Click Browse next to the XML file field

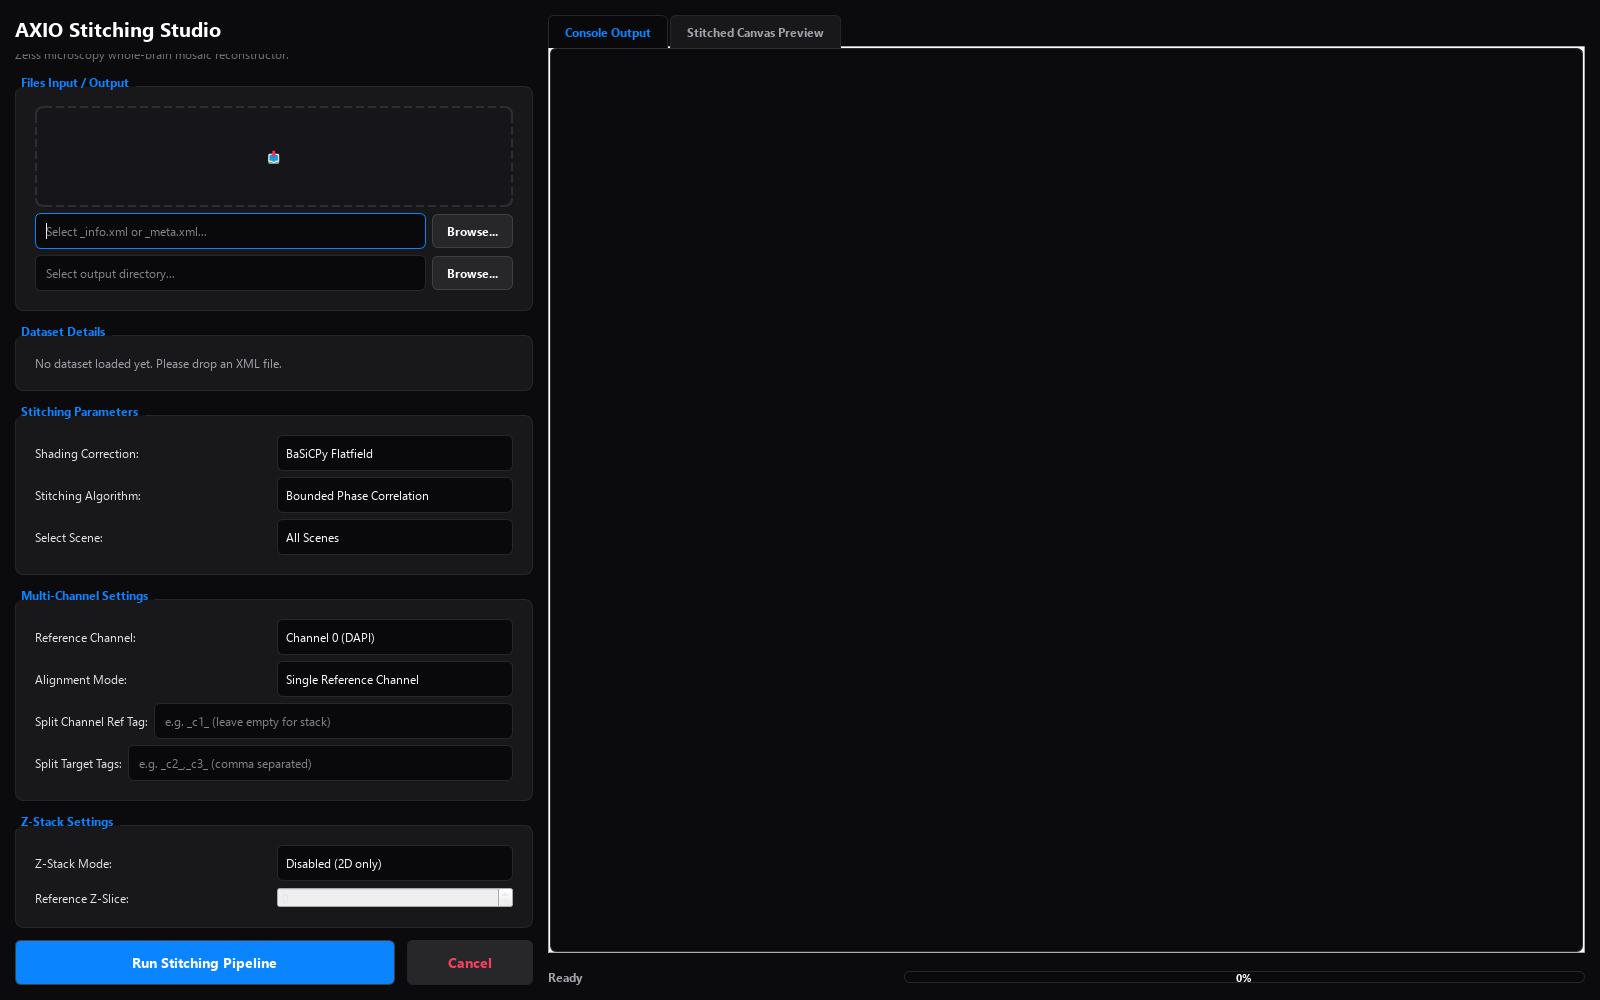coord(472,231)
